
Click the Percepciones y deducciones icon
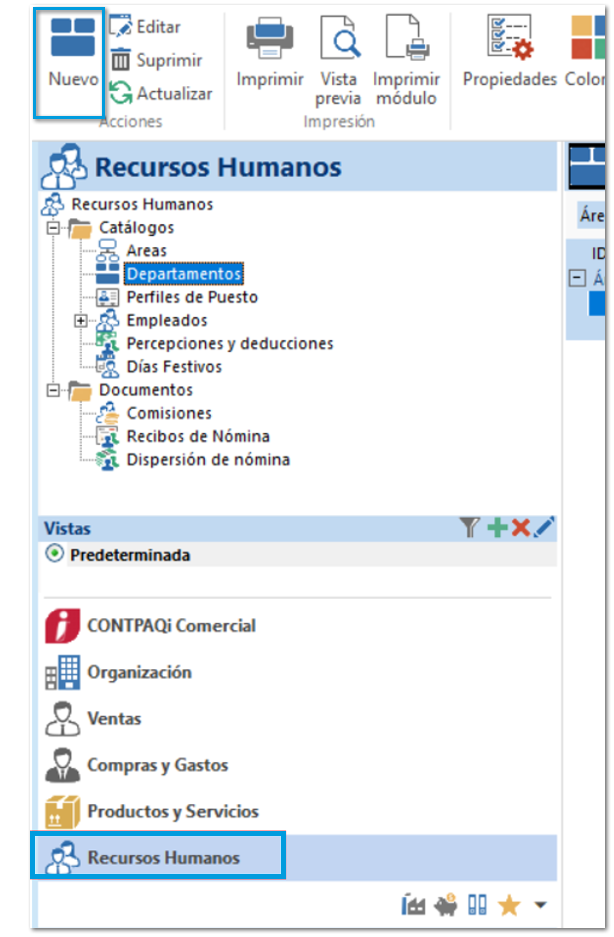[108, 344]
